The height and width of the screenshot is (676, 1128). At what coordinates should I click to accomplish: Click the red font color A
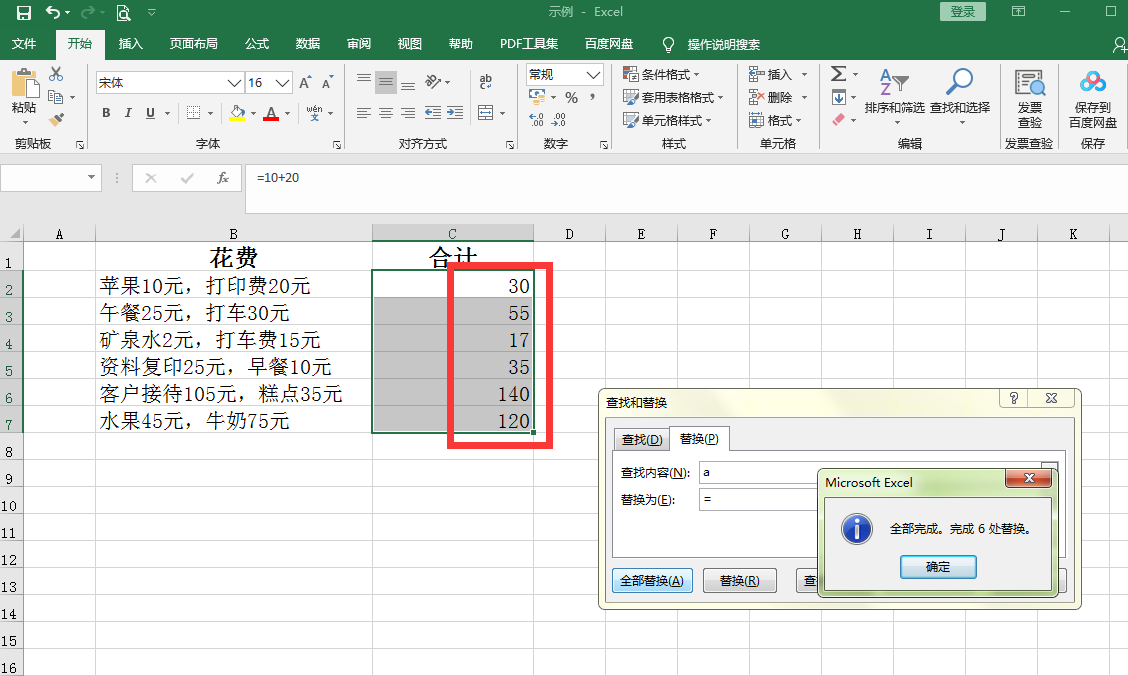(x=271, y=113)
